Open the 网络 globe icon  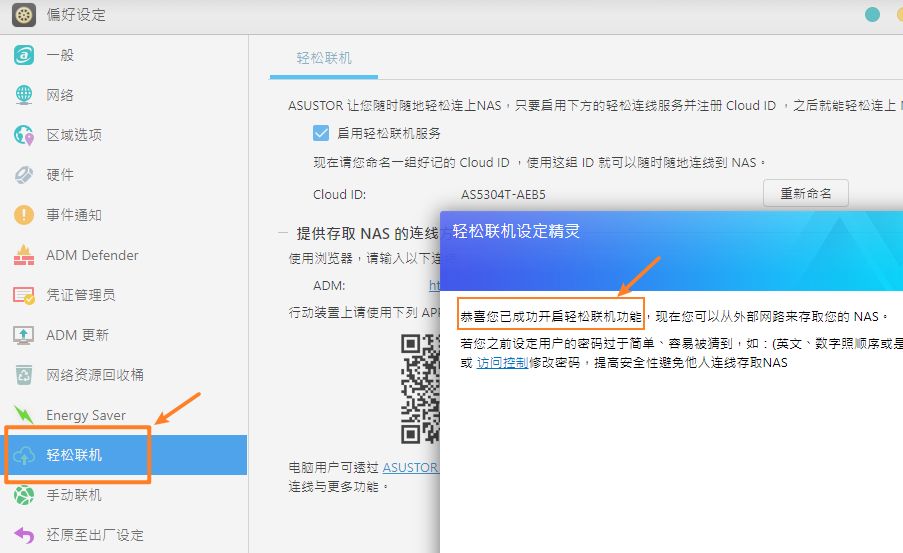pyautogui.click(x=24, y=95)
